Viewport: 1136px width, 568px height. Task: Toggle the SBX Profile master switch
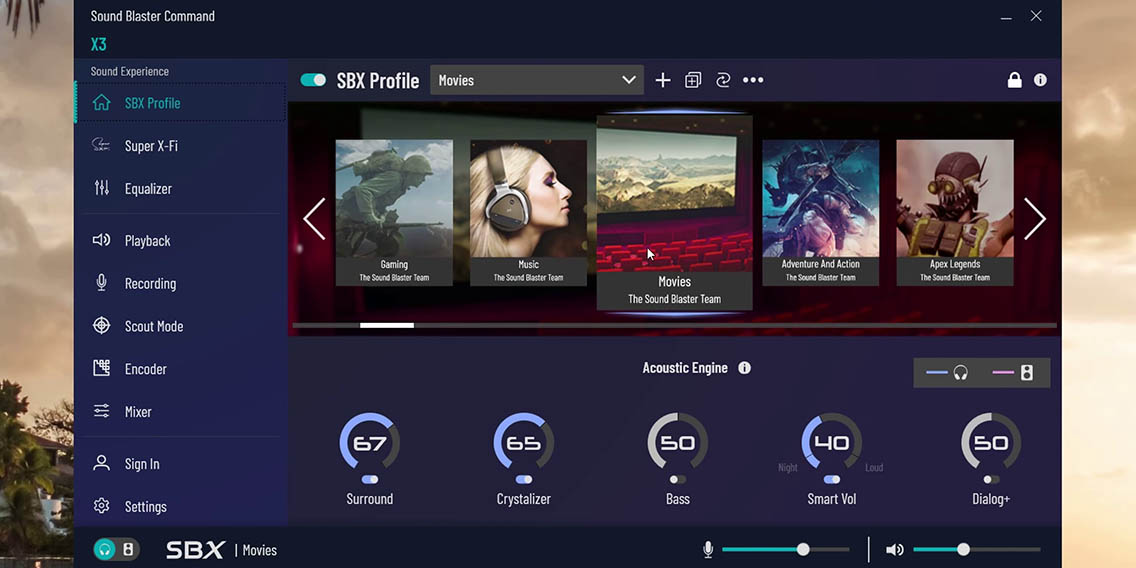pyautogui.click(x=314, y=80)
